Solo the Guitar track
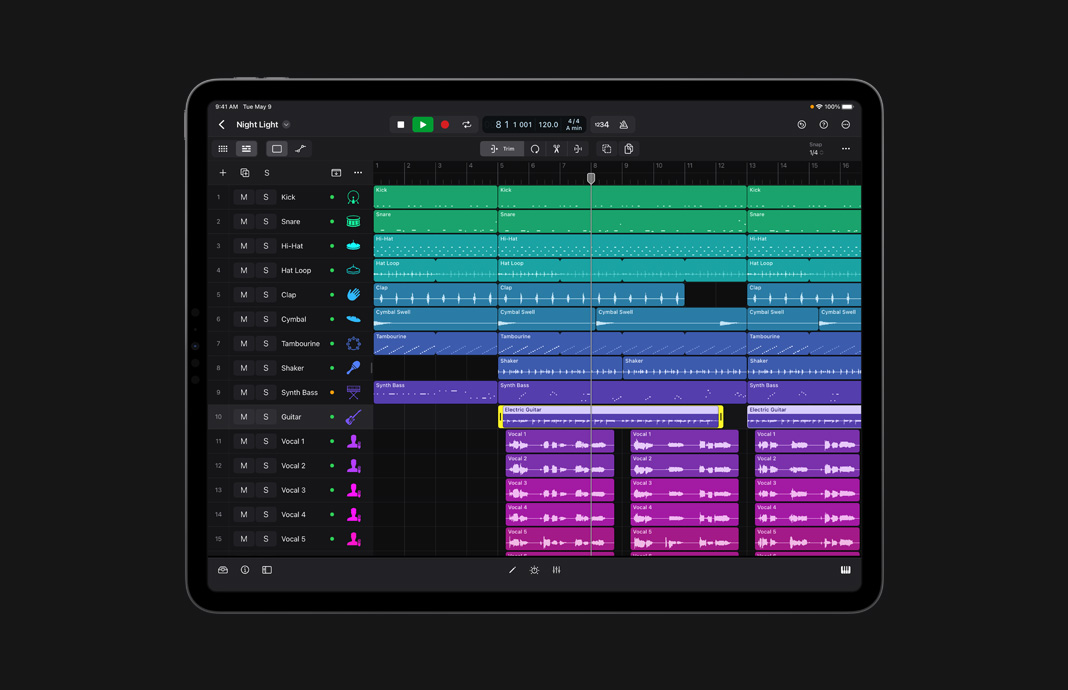Screen dimensions: 1068x690 tap(266, 417)
